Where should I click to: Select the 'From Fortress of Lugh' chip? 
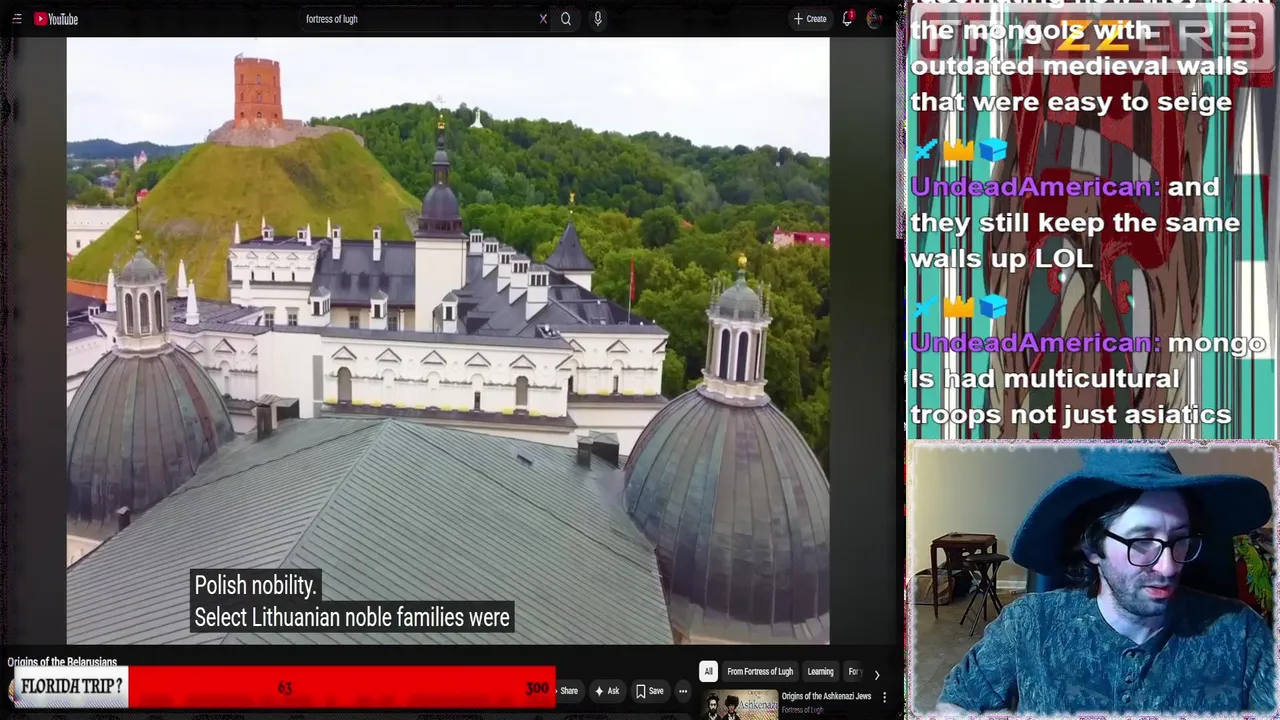(760, 672)
